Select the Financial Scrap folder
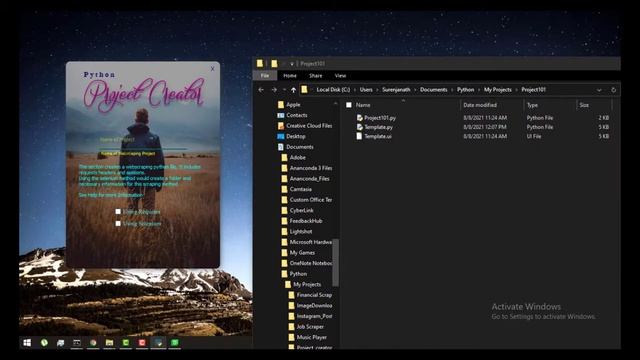Image resolution: width=640 pixels, height=360 pixels. point(314,295)
